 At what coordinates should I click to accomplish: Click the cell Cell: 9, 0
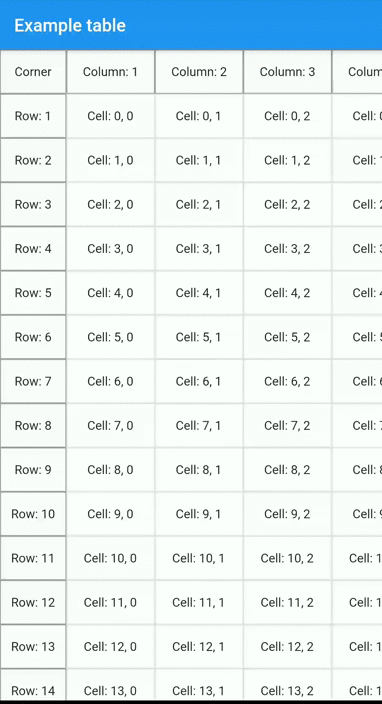click(110, 514)
